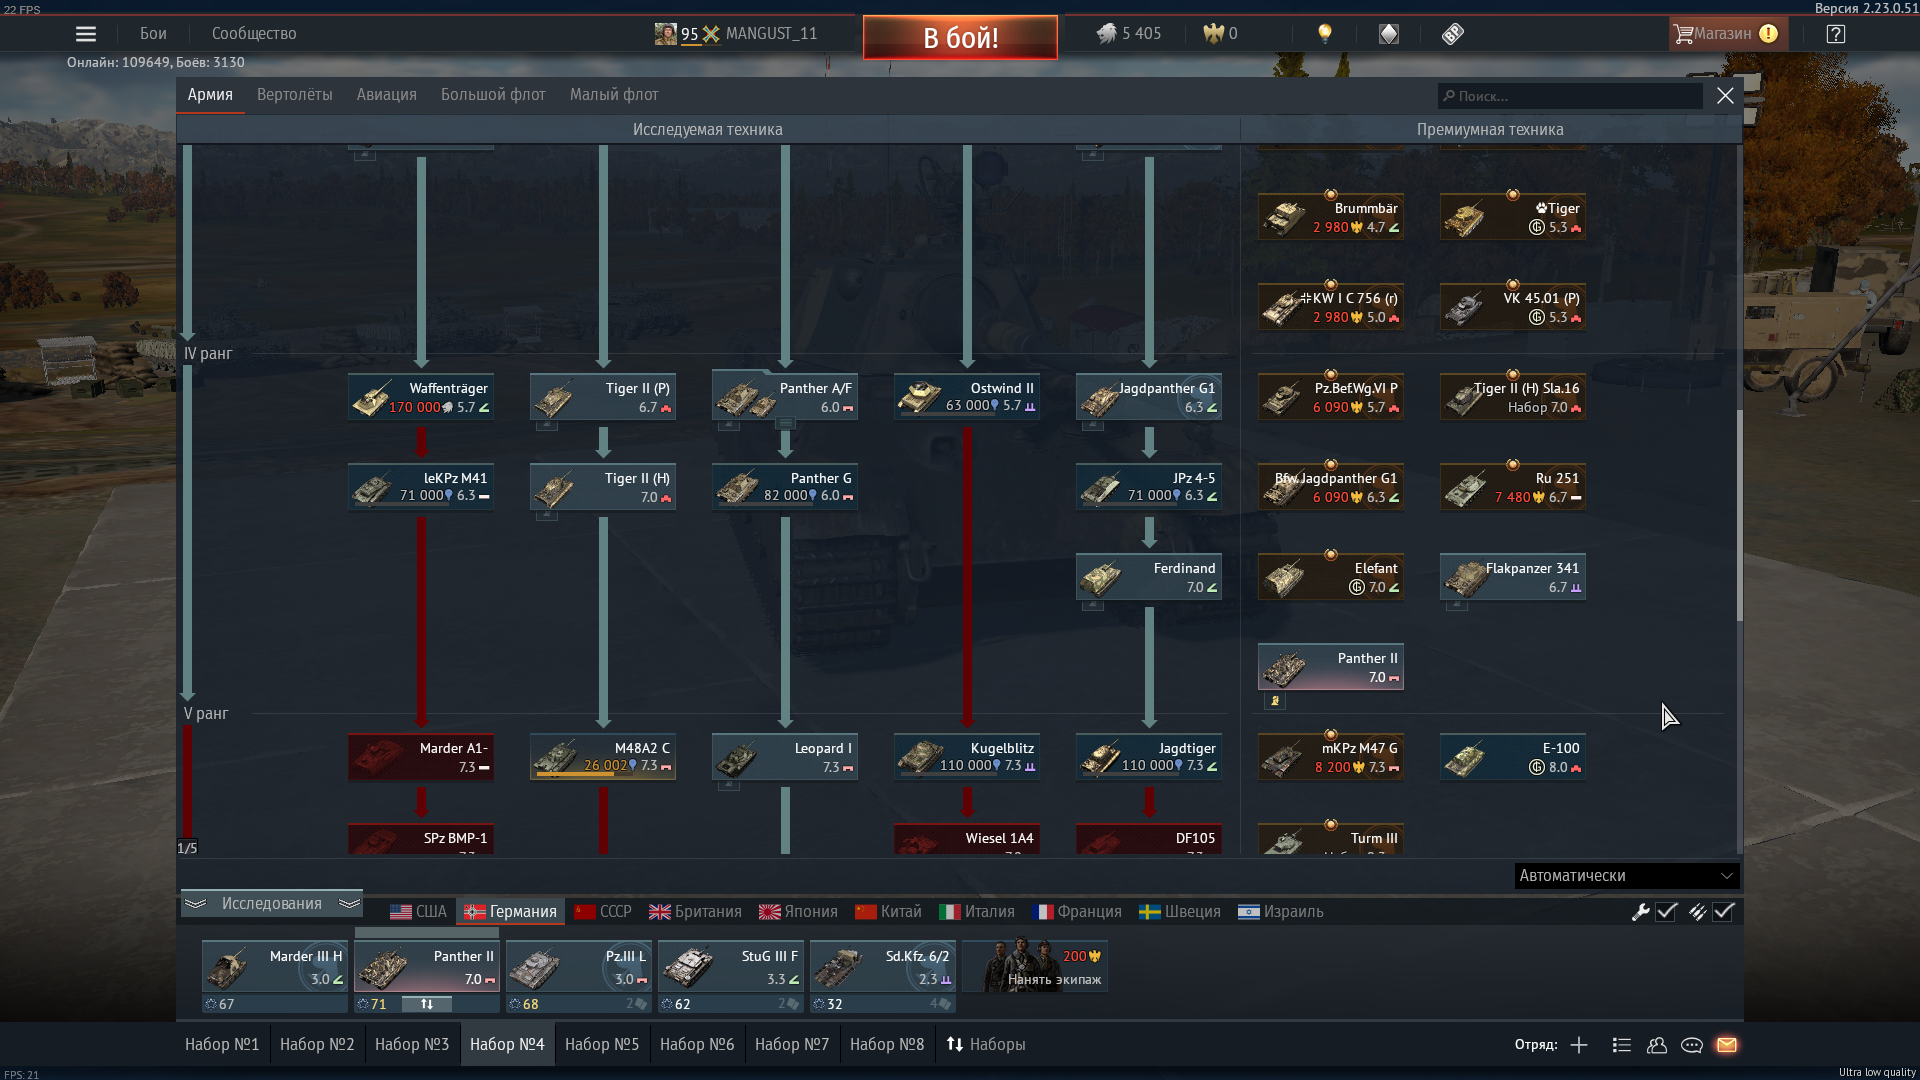Screen dimensions: 1920x1080
Task: Select the Leopard I vehicle
Action: coord(785,757)
